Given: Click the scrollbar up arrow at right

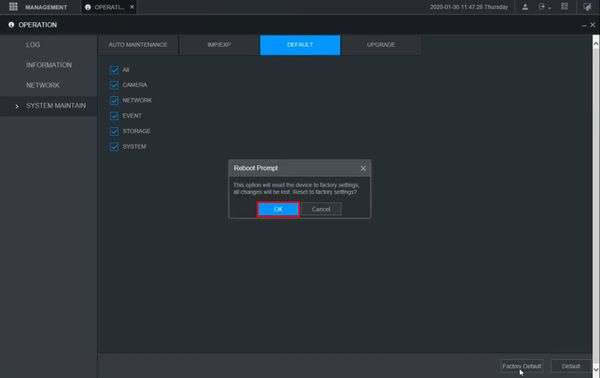Looking at the screenshot, I should [596, 44].
